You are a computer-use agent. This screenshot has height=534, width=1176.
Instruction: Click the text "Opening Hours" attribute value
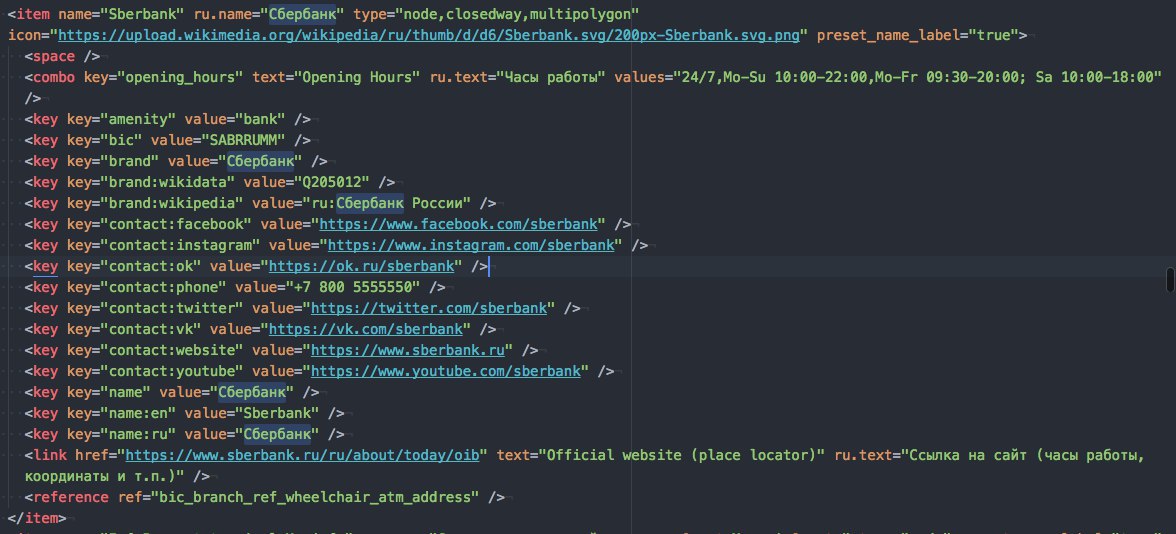pyautogui.click(x=361, y=77)
